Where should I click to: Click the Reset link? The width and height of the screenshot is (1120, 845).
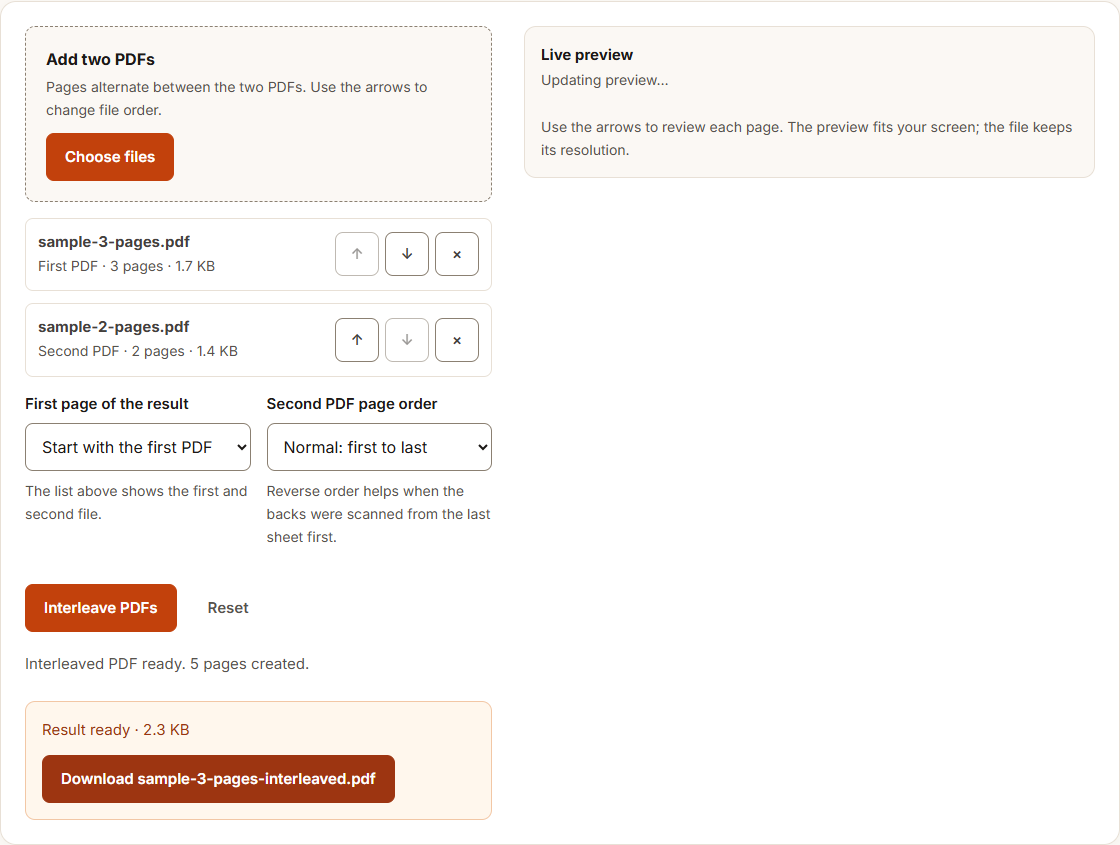point(228,608)
